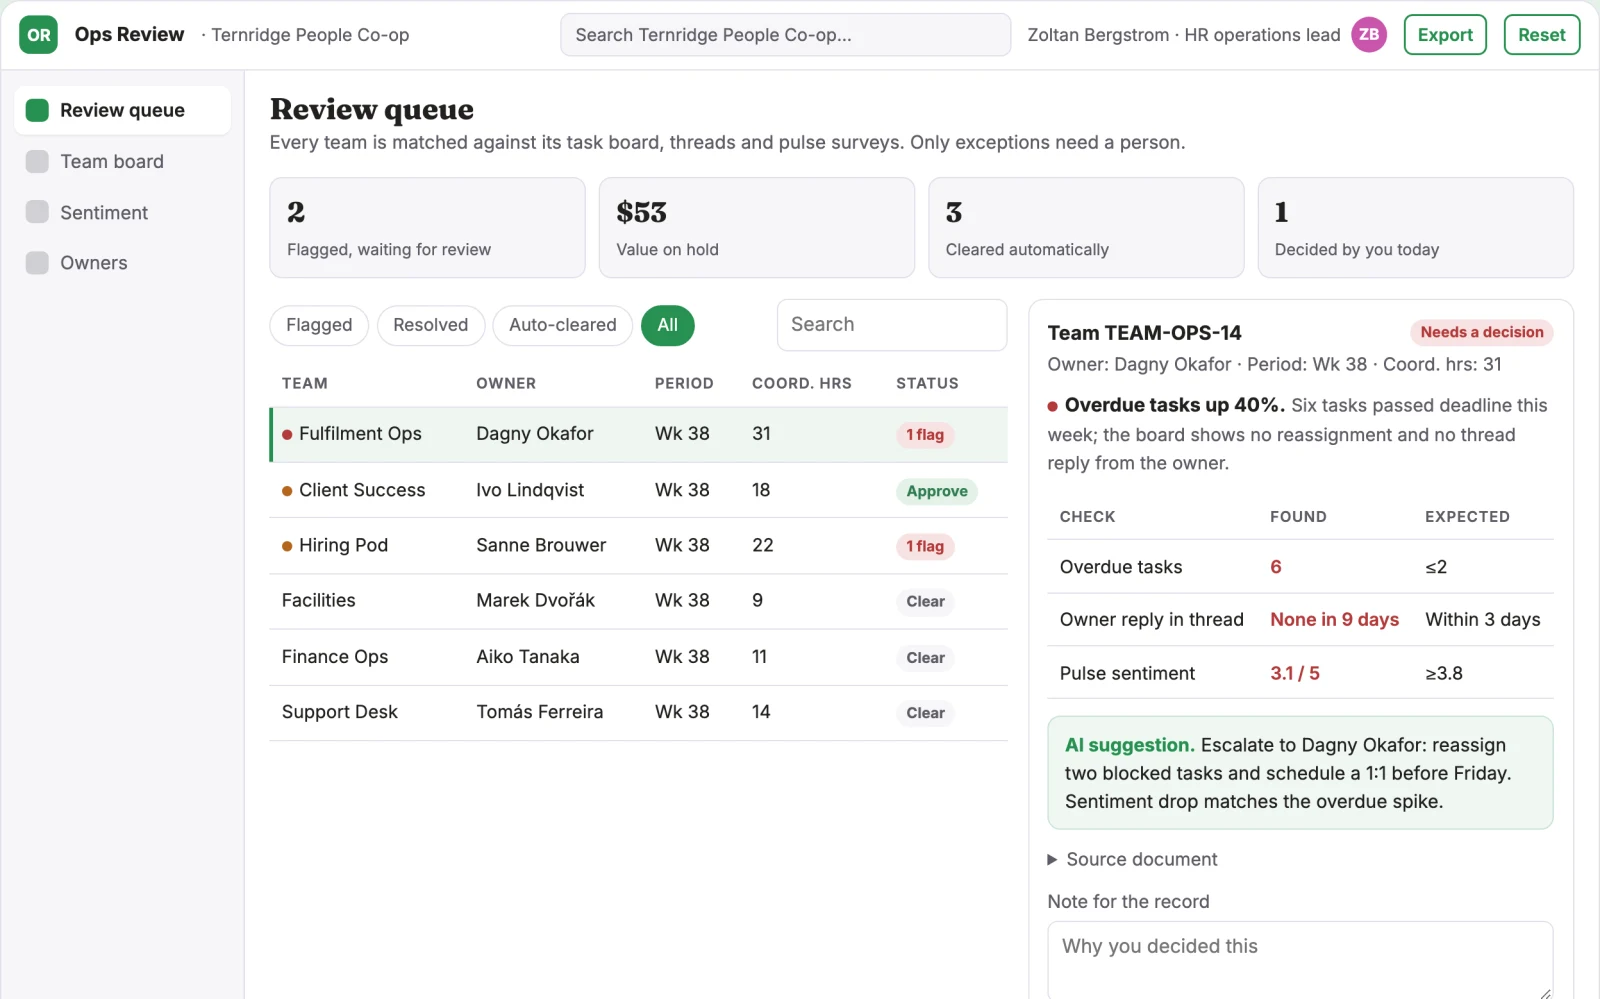This screenshot has width=1600, height=999.
Task: Click the Reset button
Action: click(x=1542, y=35)
